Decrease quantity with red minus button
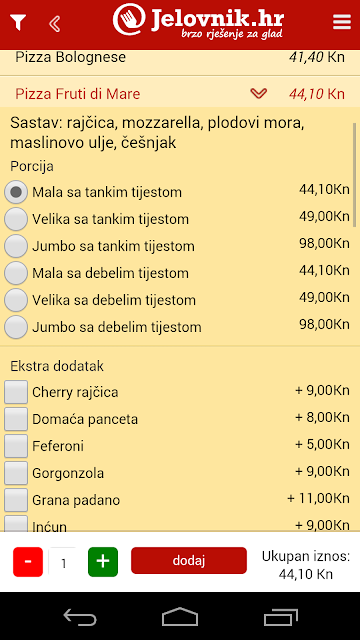This screenshot has height=640, width=360. (x=28, y=562)
